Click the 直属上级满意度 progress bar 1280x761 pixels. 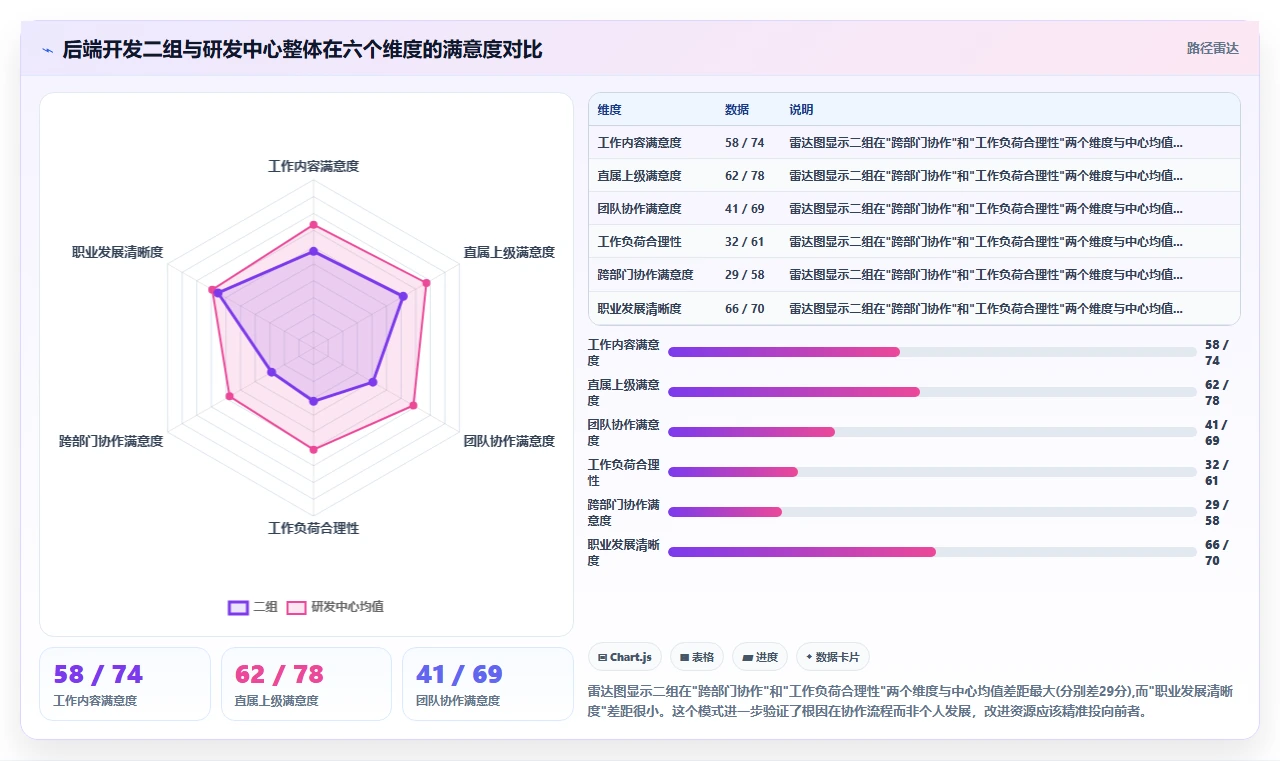pos(932,392)
